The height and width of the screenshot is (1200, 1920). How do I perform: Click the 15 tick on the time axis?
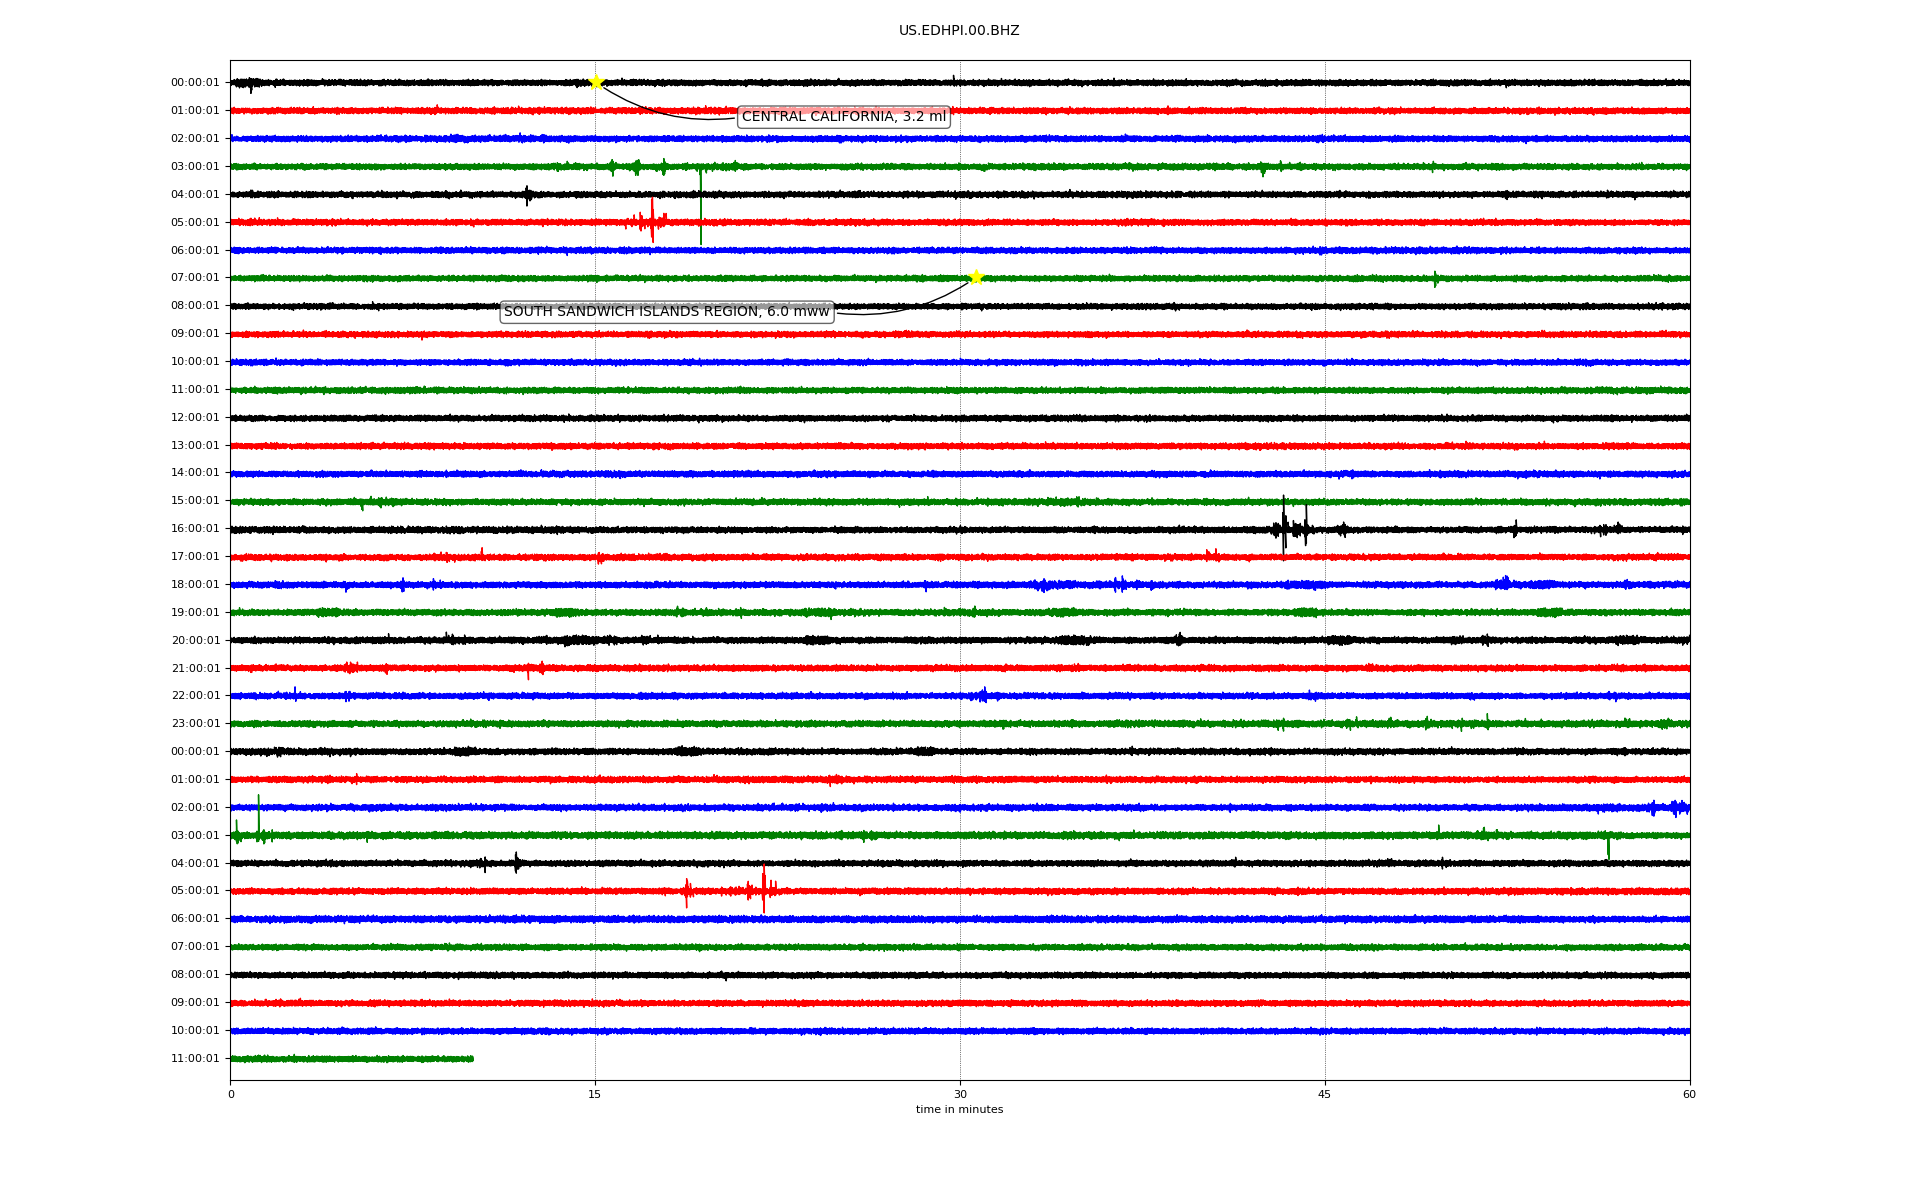tap(595, 1094)
